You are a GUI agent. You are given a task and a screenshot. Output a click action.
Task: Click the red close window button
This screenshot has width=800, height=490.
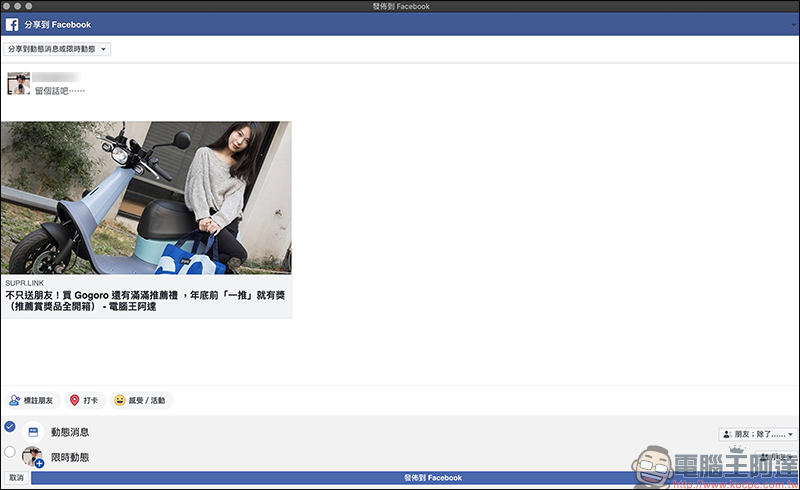tap(6, 6)
